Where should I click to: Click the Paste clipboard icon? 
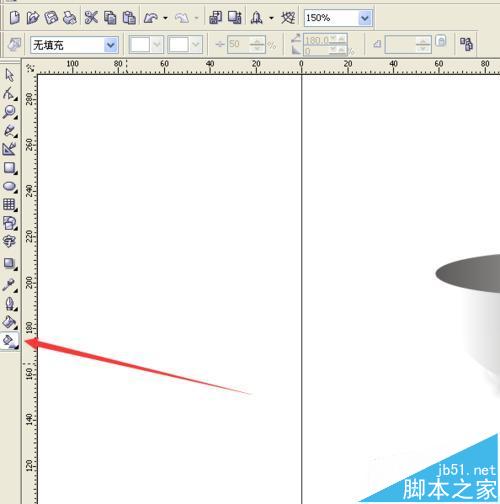[129, 18]
